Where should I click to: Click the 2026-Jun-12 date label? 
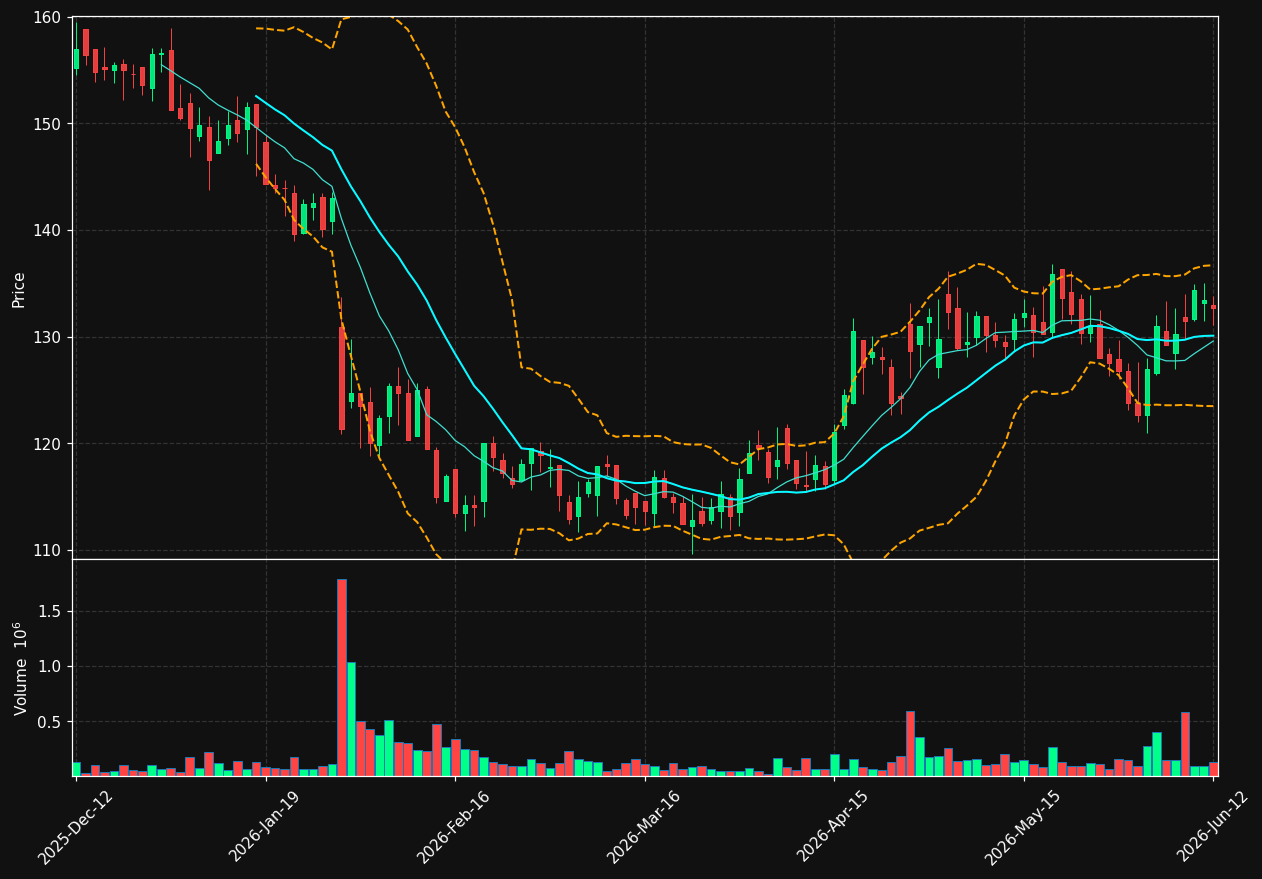click(x=1214, y=826)
